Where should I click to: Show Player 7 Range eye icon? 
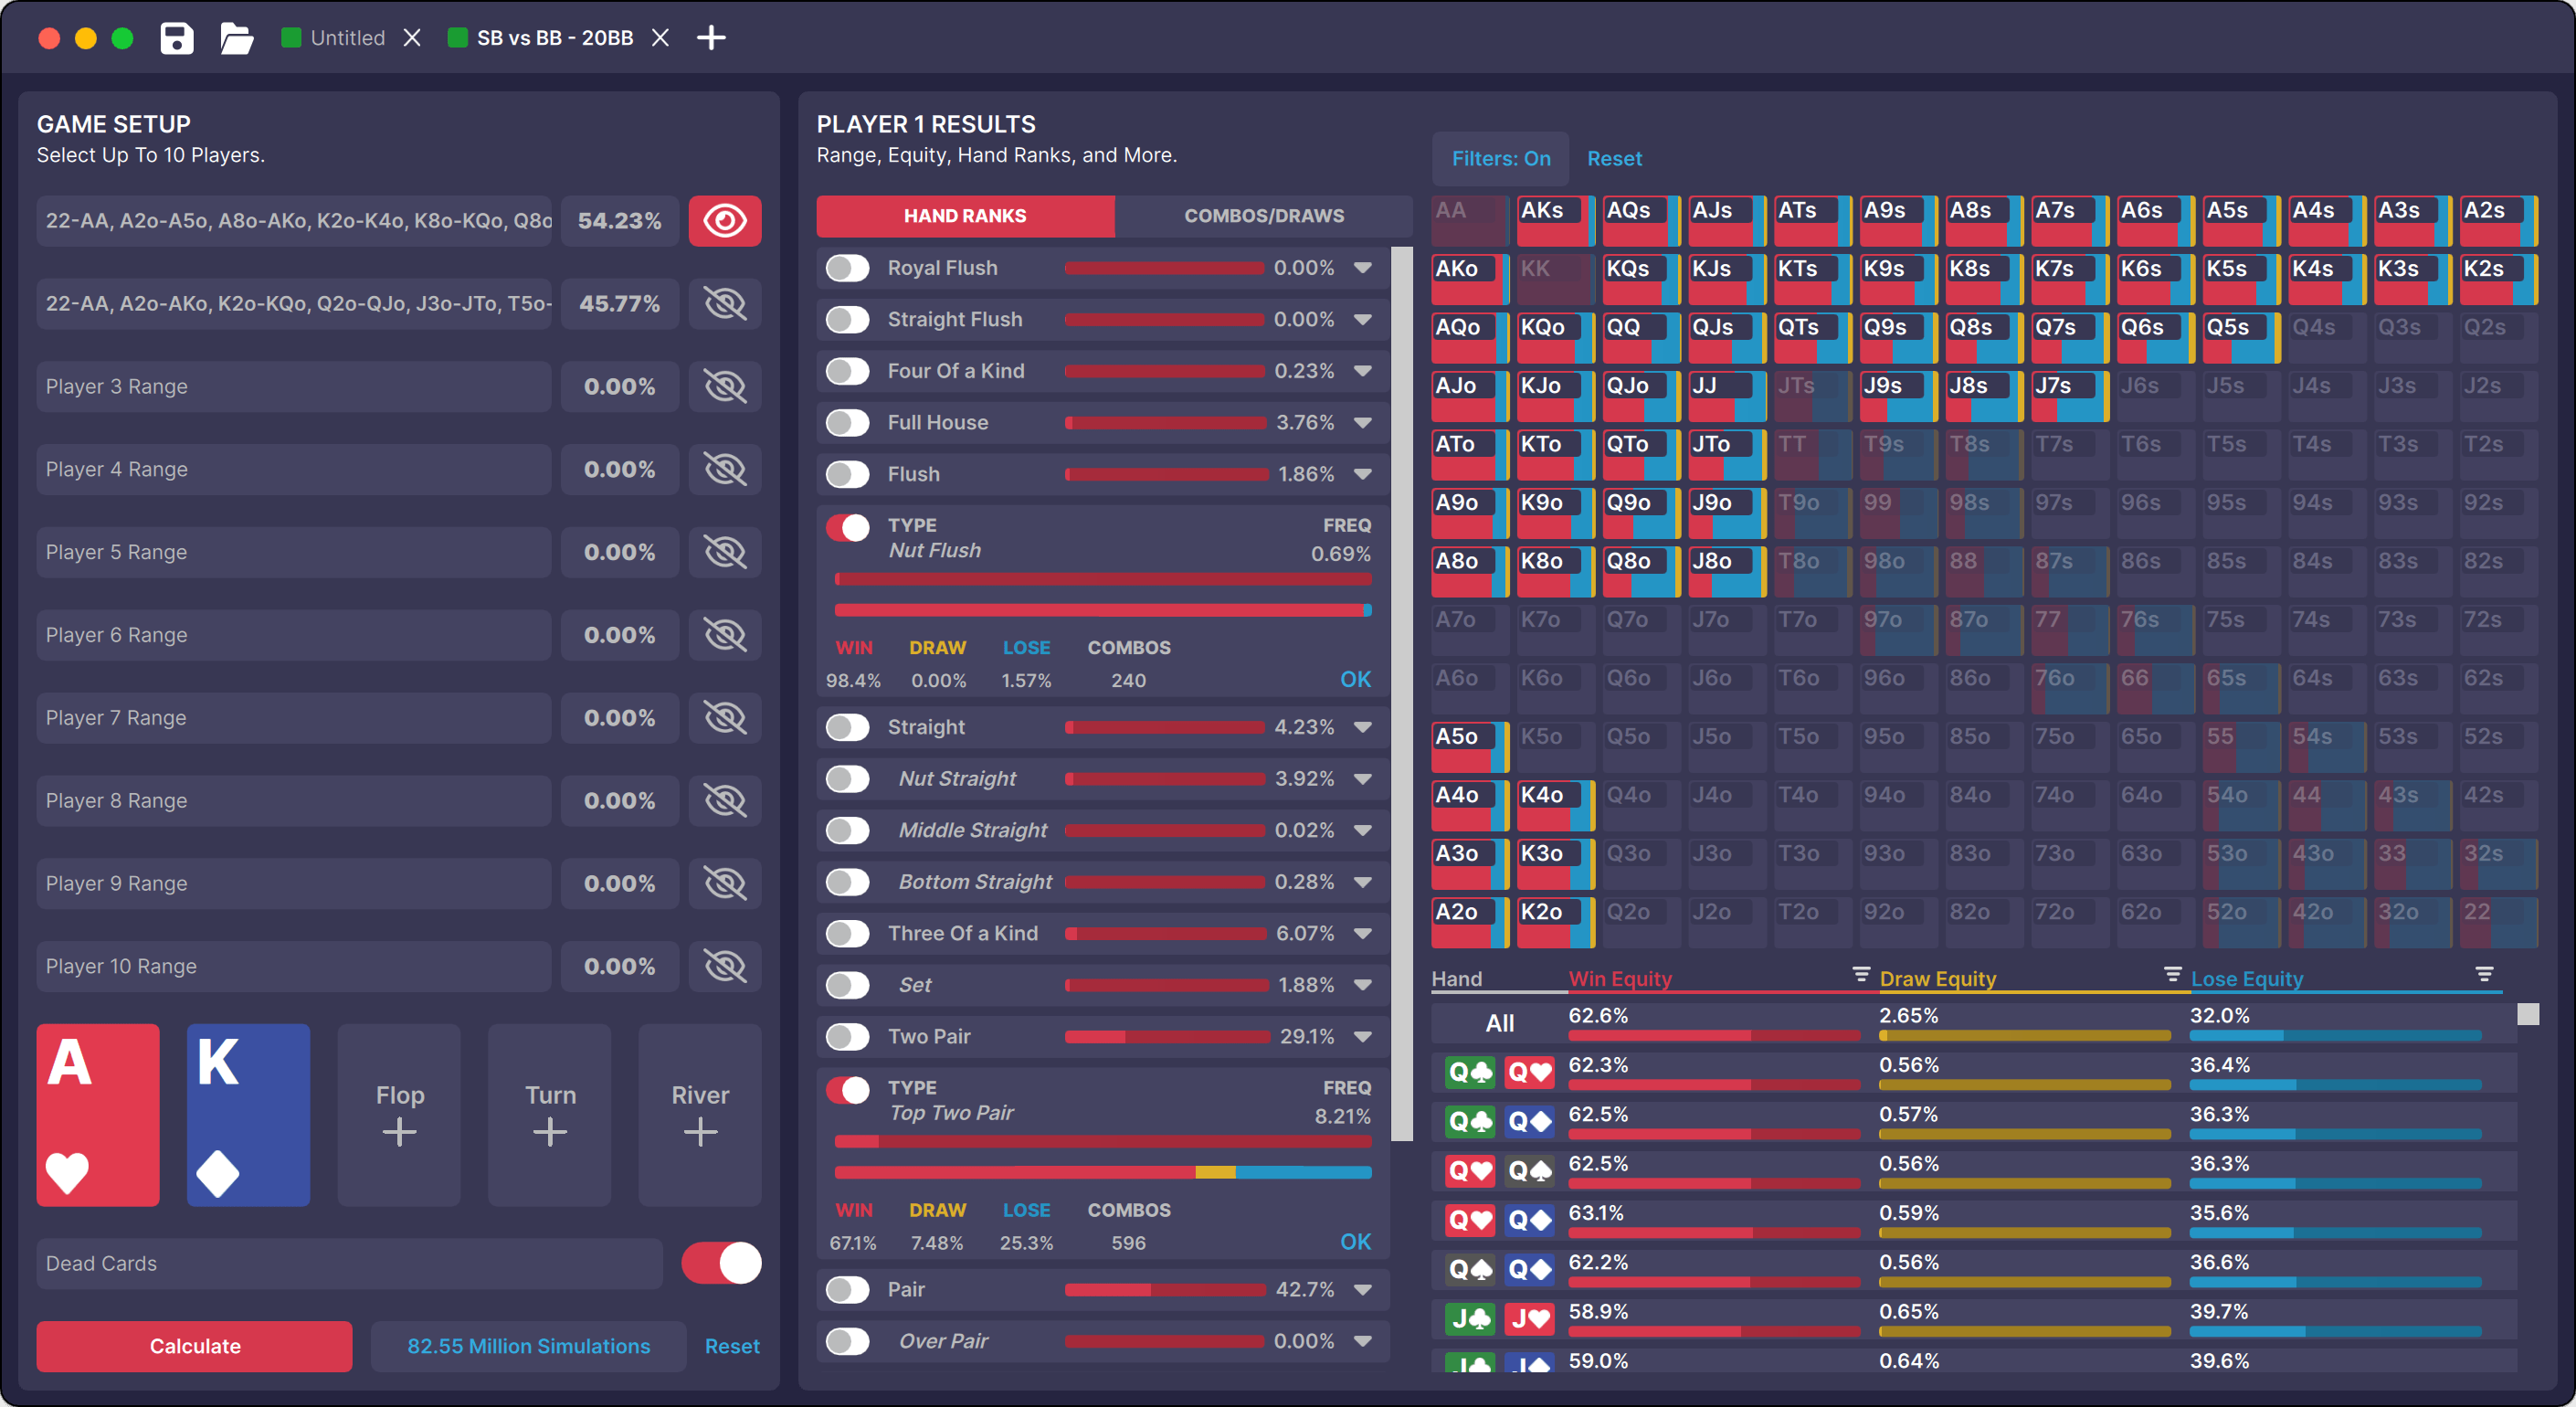pos(725,718)
